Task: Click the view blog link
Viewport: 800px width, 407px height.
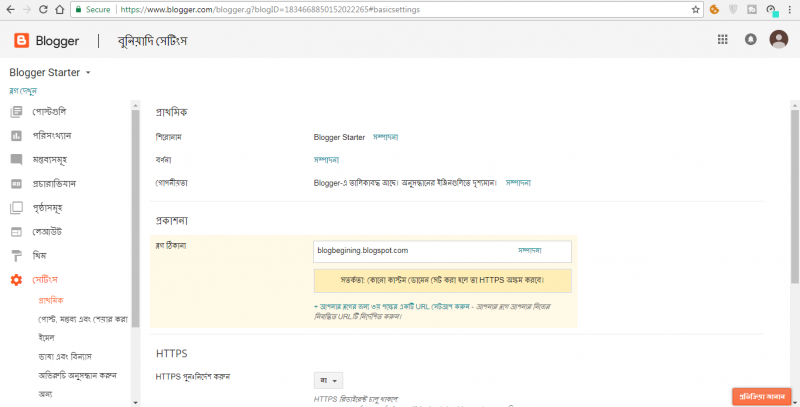Action: (x=23, y=91)
